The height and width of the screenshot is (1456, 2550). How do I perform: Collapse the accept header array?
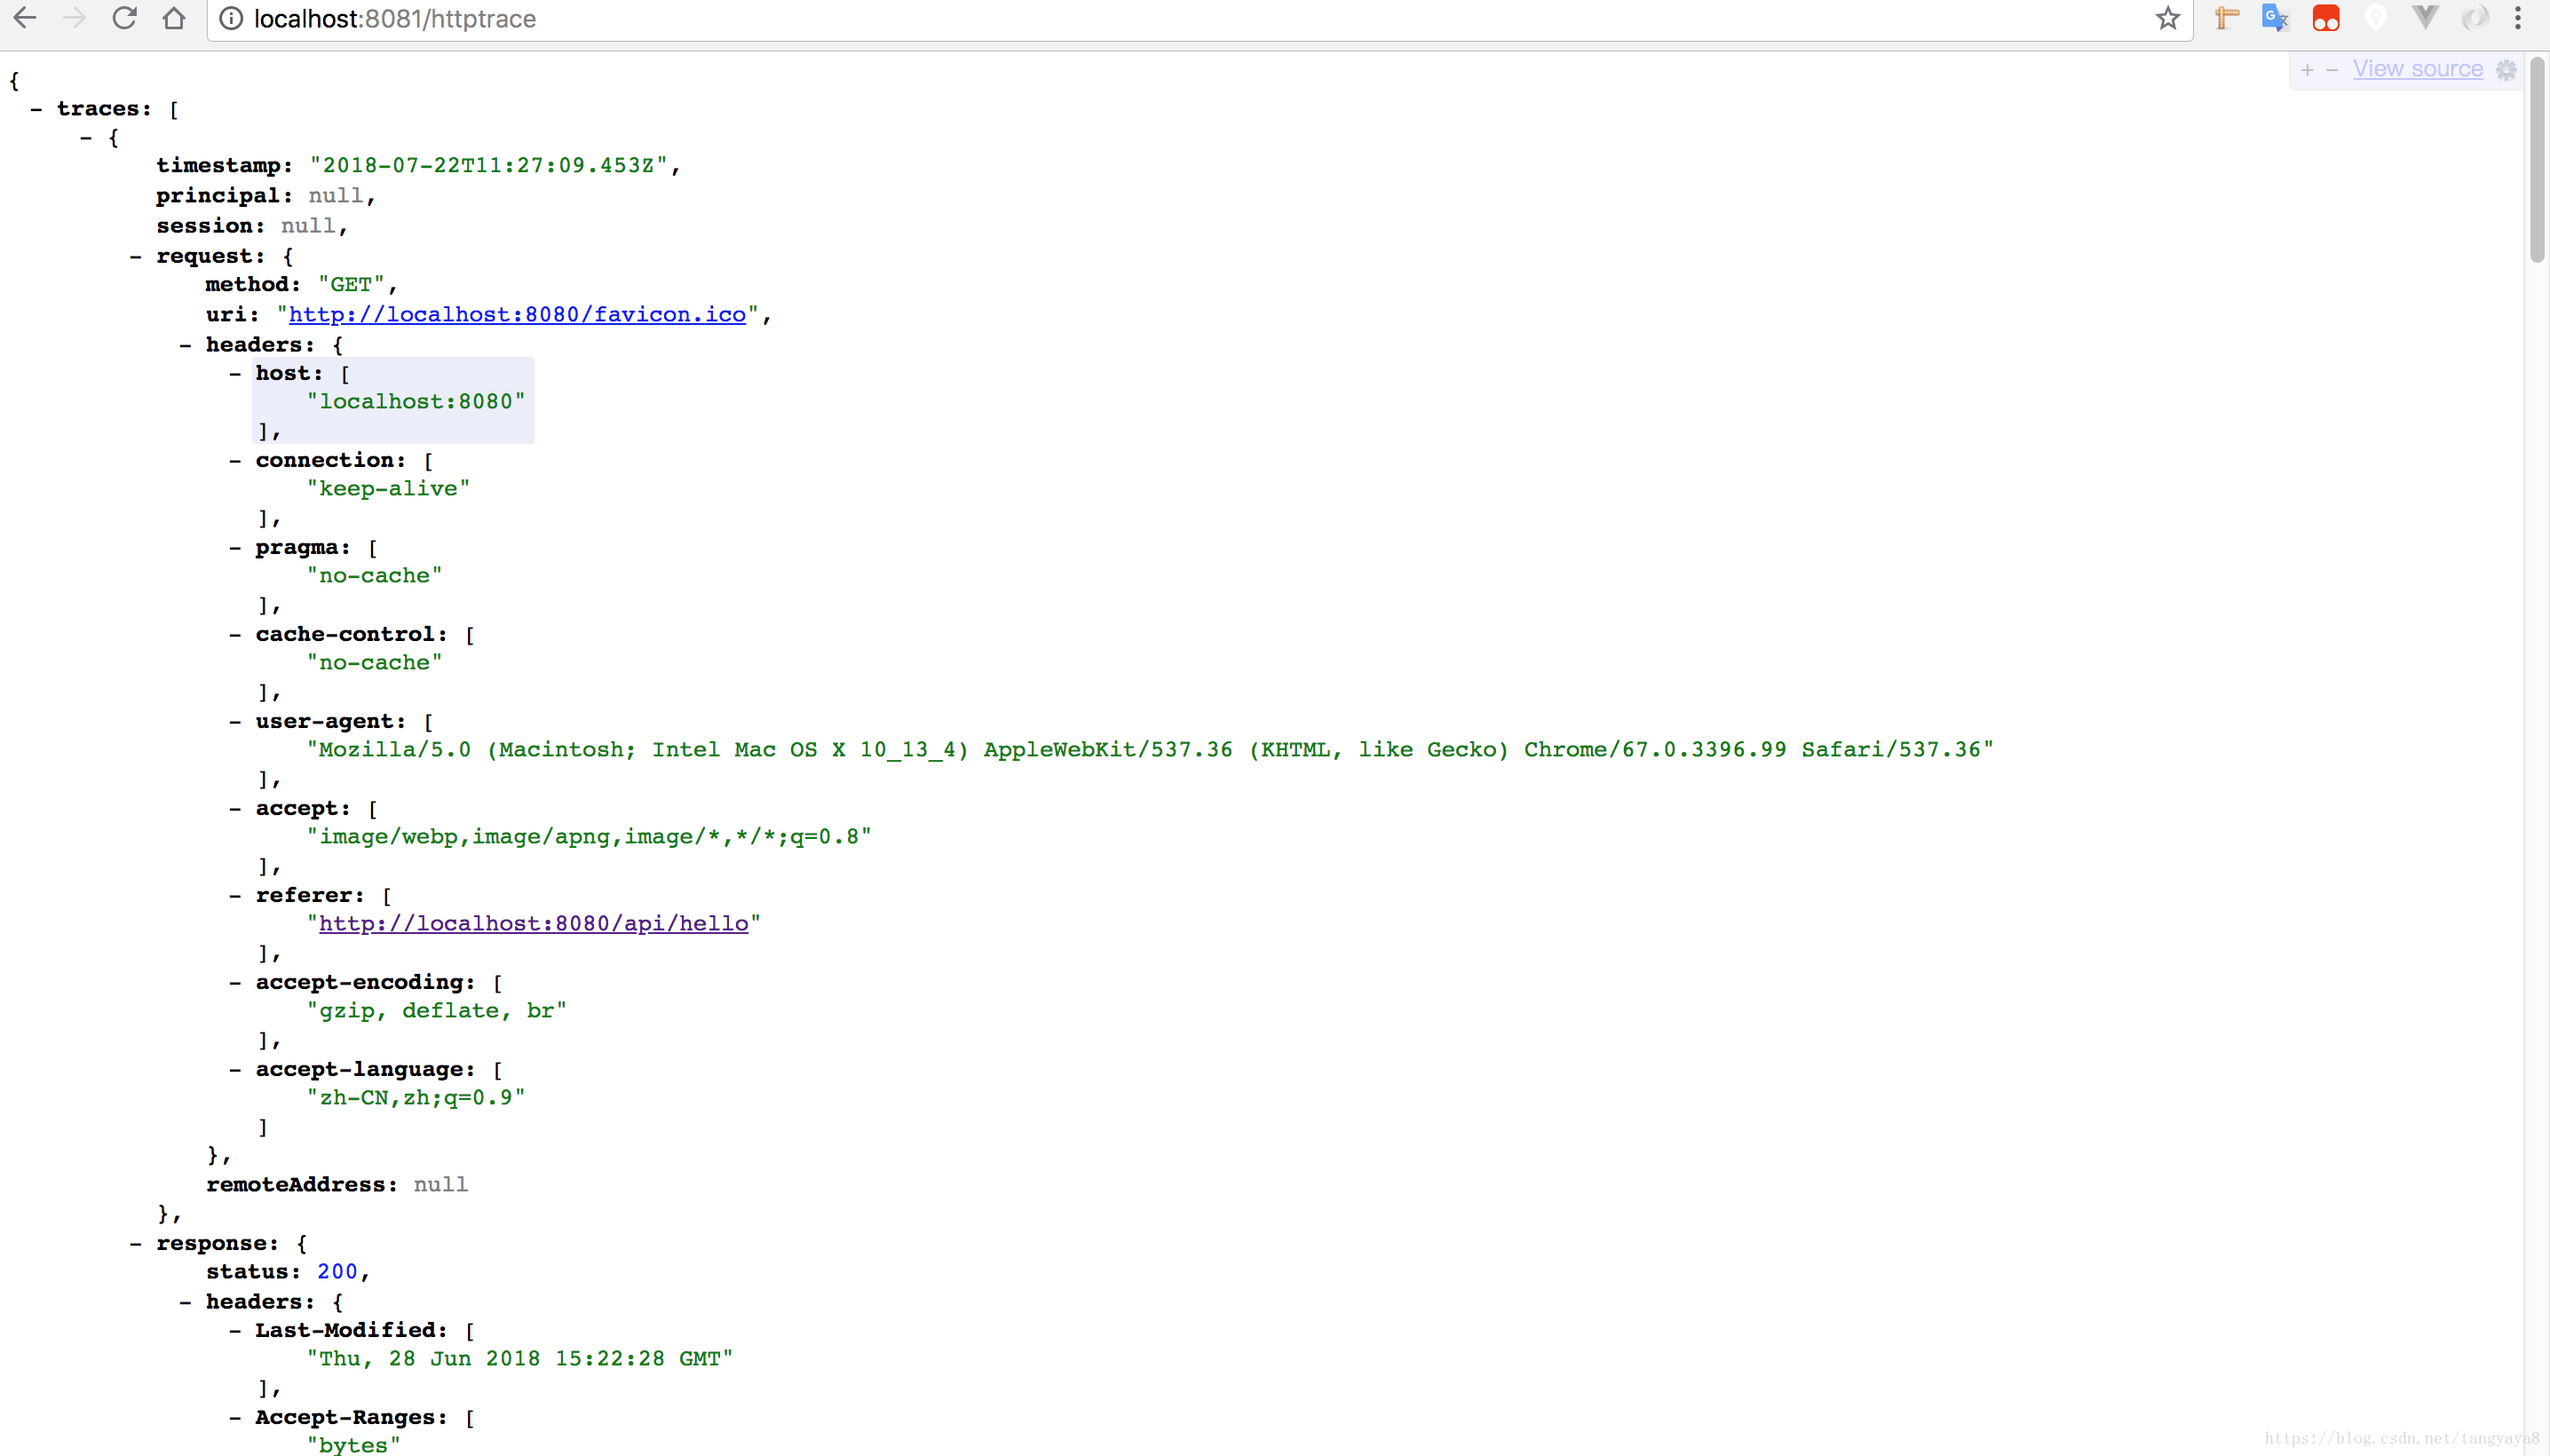click(x=235, y=809)
